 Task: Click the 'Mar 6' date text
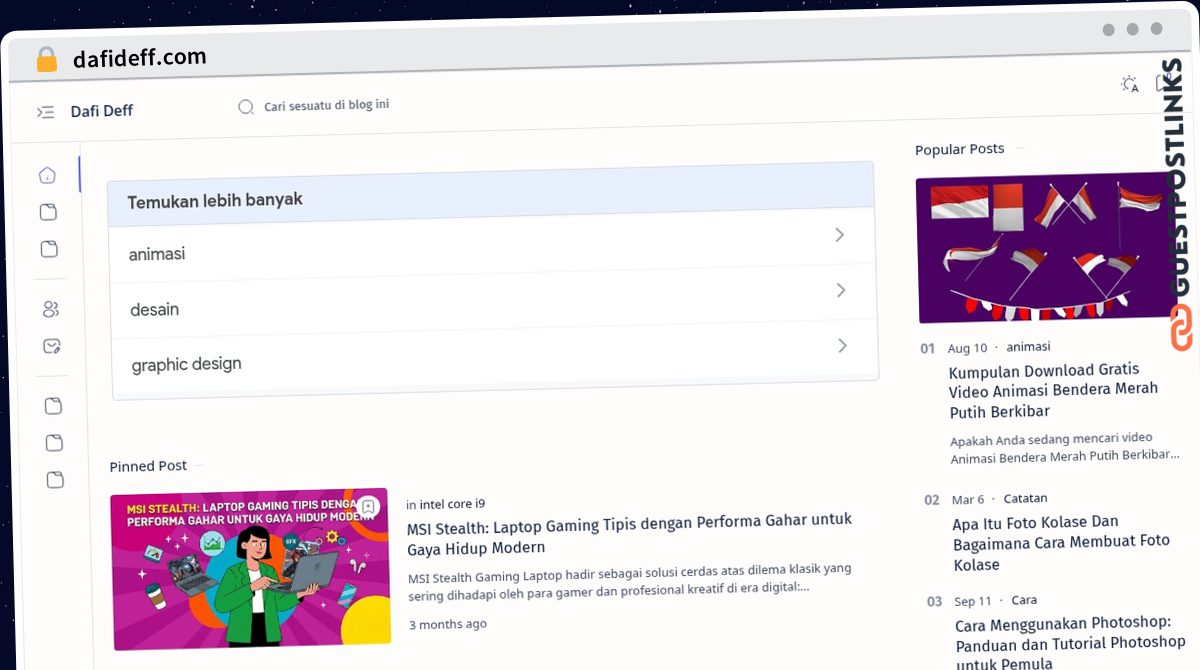[968, 499]
